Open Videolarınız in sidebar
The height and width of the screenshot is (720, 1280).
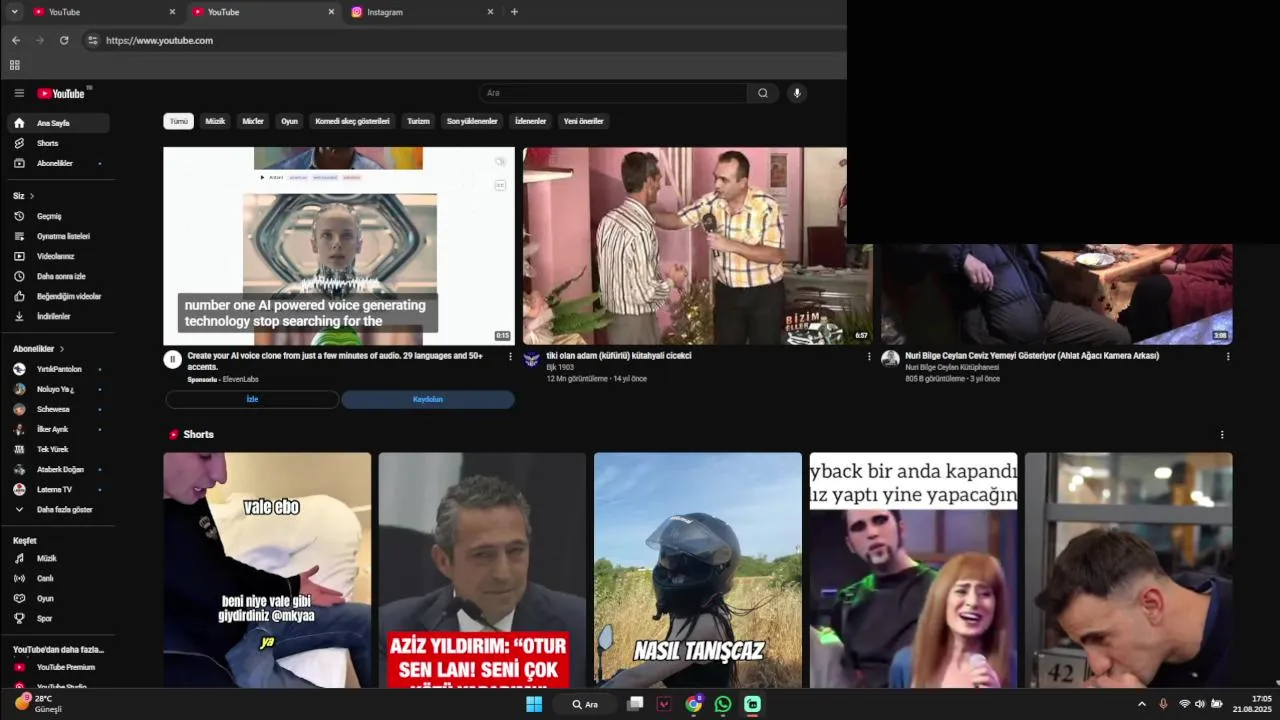coord(58,256)
